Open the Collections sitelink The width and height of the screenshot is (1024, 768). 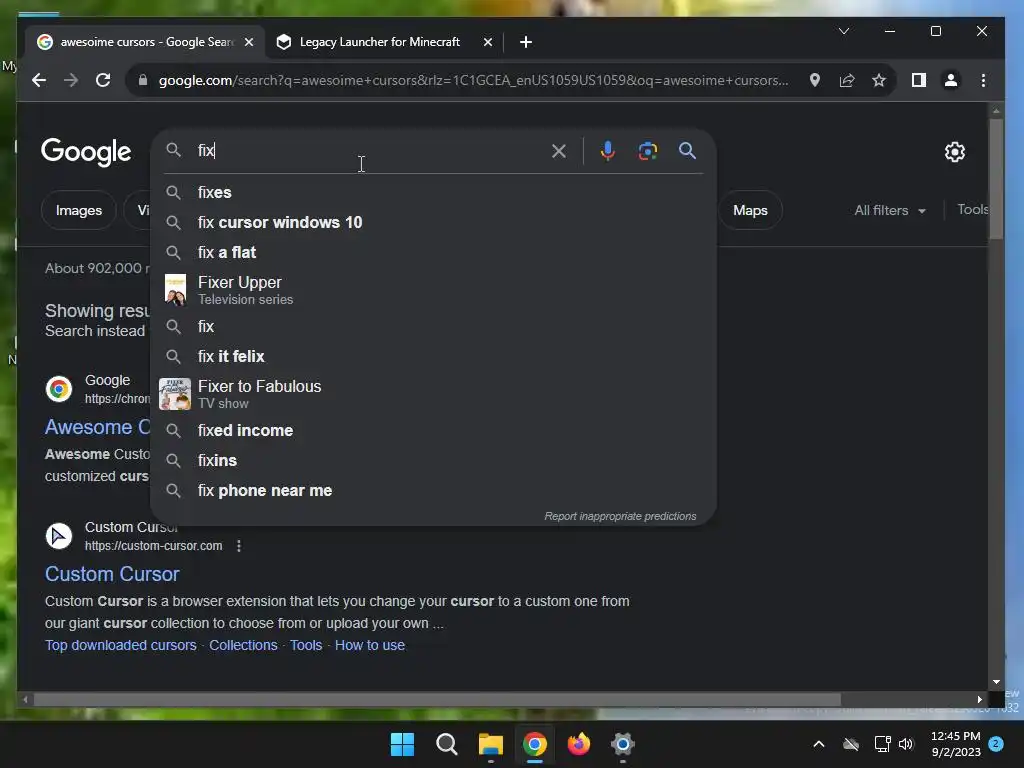coord(243,645)
